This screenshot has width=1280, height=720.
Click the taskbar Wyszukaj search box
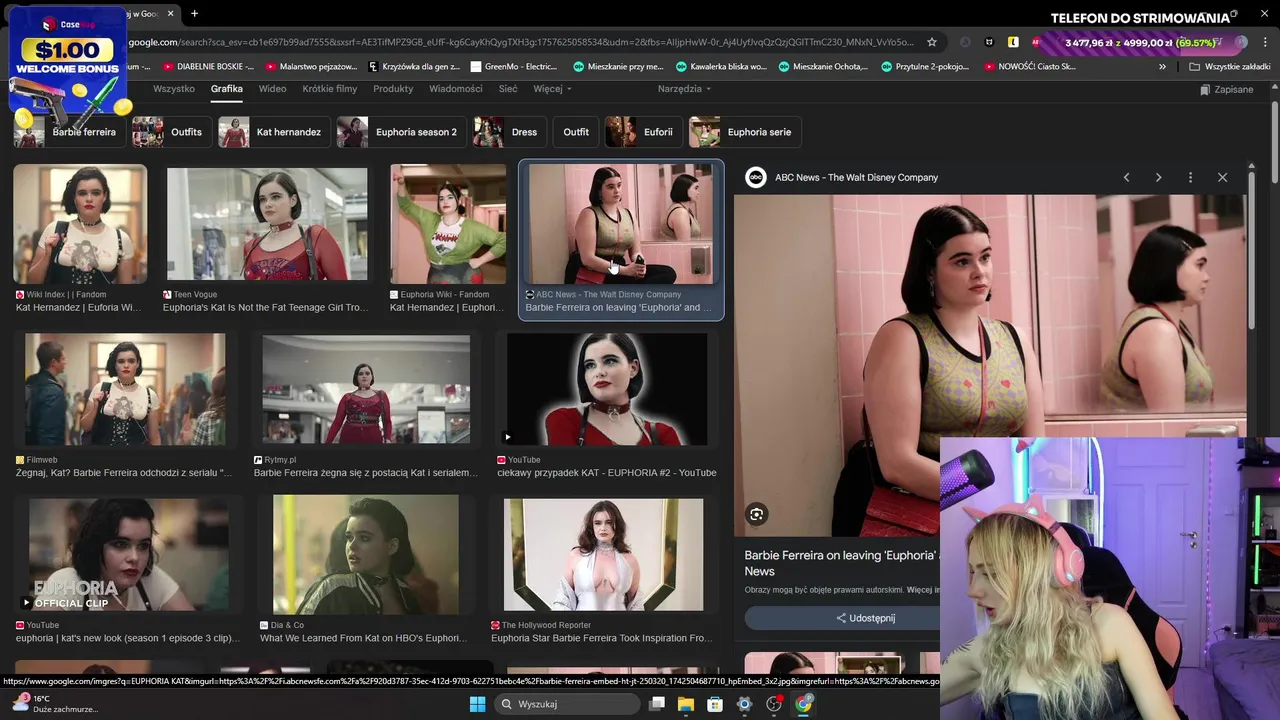tap(568, 704)
